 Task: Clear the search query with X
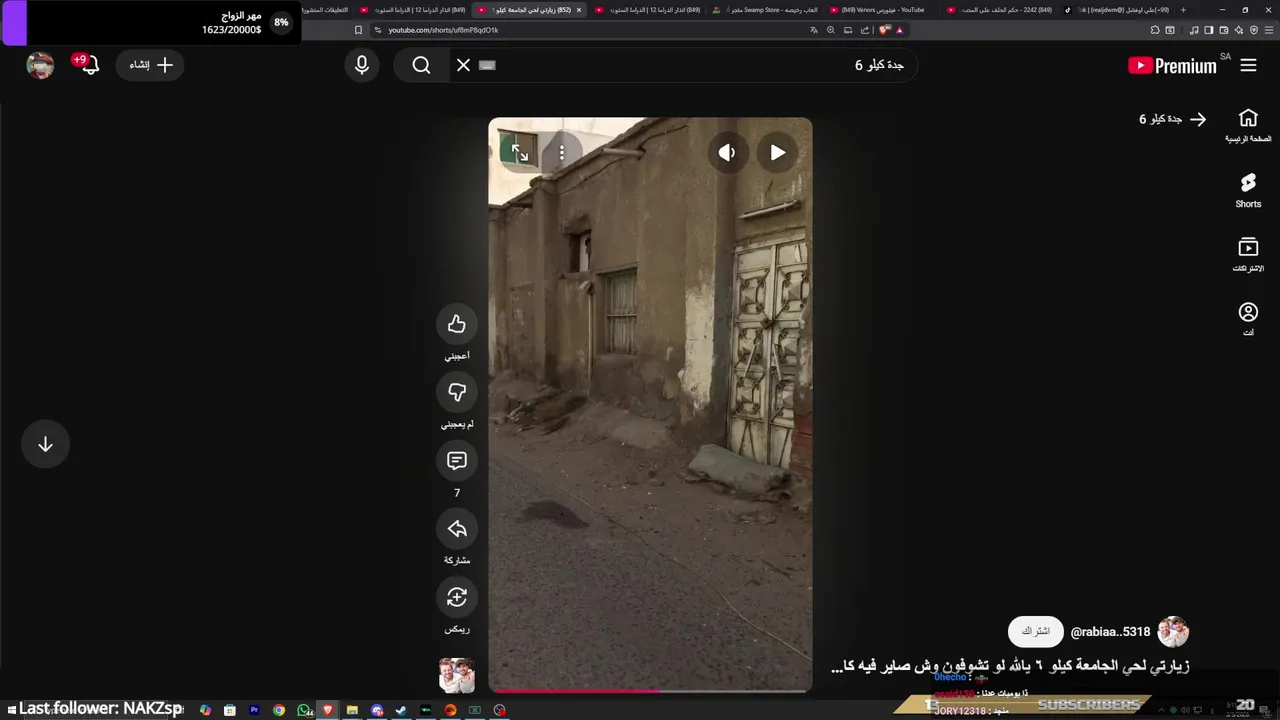click(x=463, y=65)
